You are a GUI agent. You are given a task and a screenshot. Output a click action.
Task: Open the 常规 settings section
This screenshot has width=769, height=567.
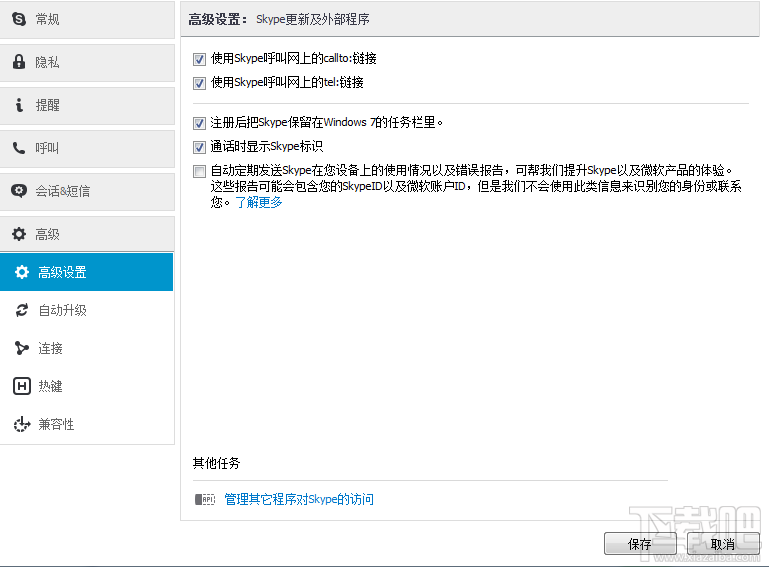pyautogui.click(x=87, y=20)
